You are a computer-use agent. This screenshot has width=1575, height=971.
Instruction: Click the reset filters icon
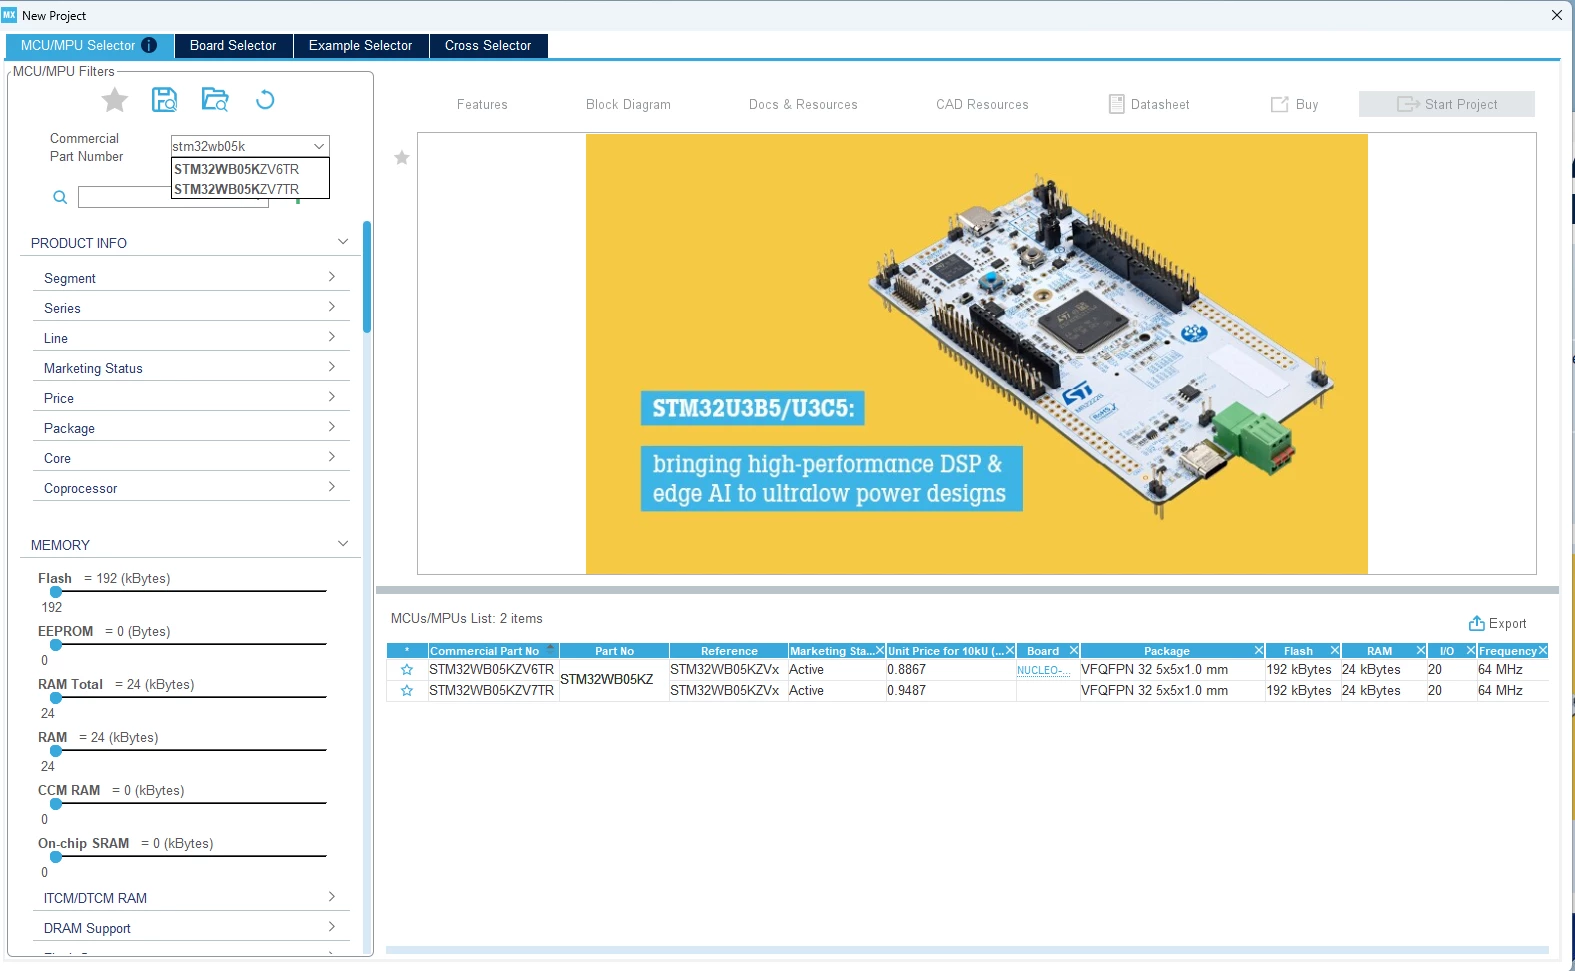coord(265,99)
